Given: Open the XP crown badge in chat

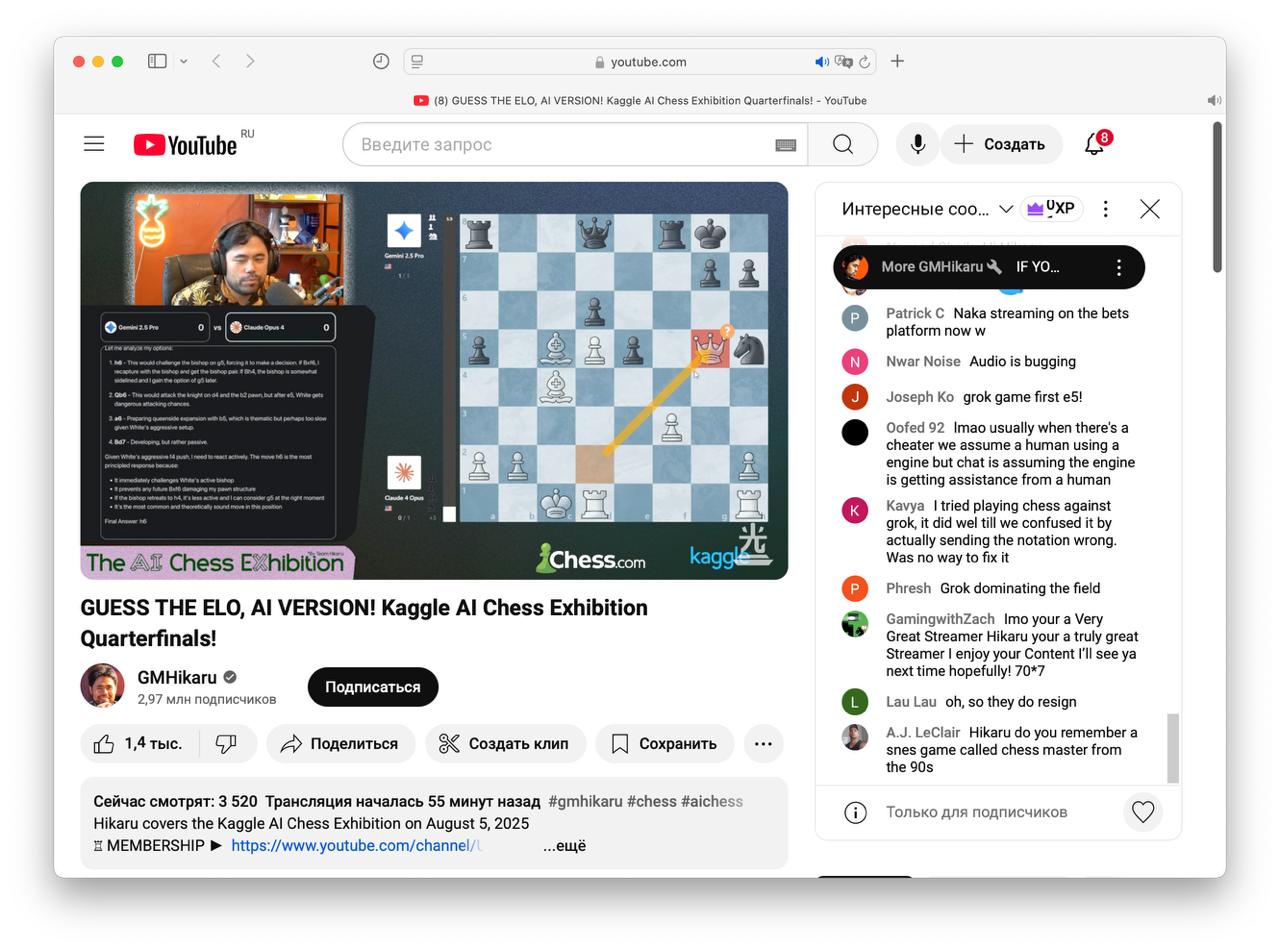Looking at the screenshot, I should [1052, 209].
